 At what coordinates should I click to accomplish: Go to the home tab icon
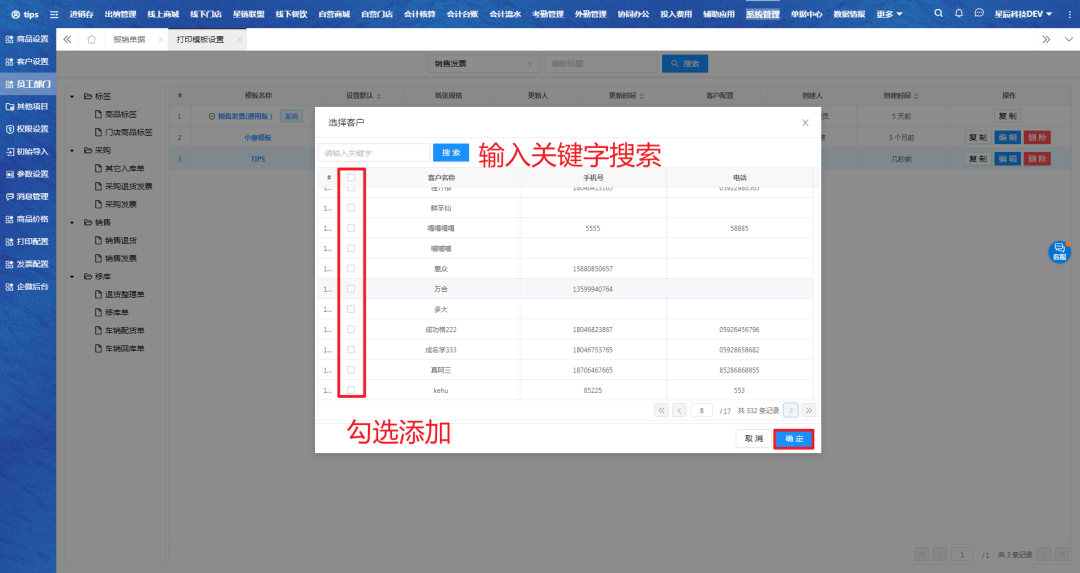pos(91,39)
